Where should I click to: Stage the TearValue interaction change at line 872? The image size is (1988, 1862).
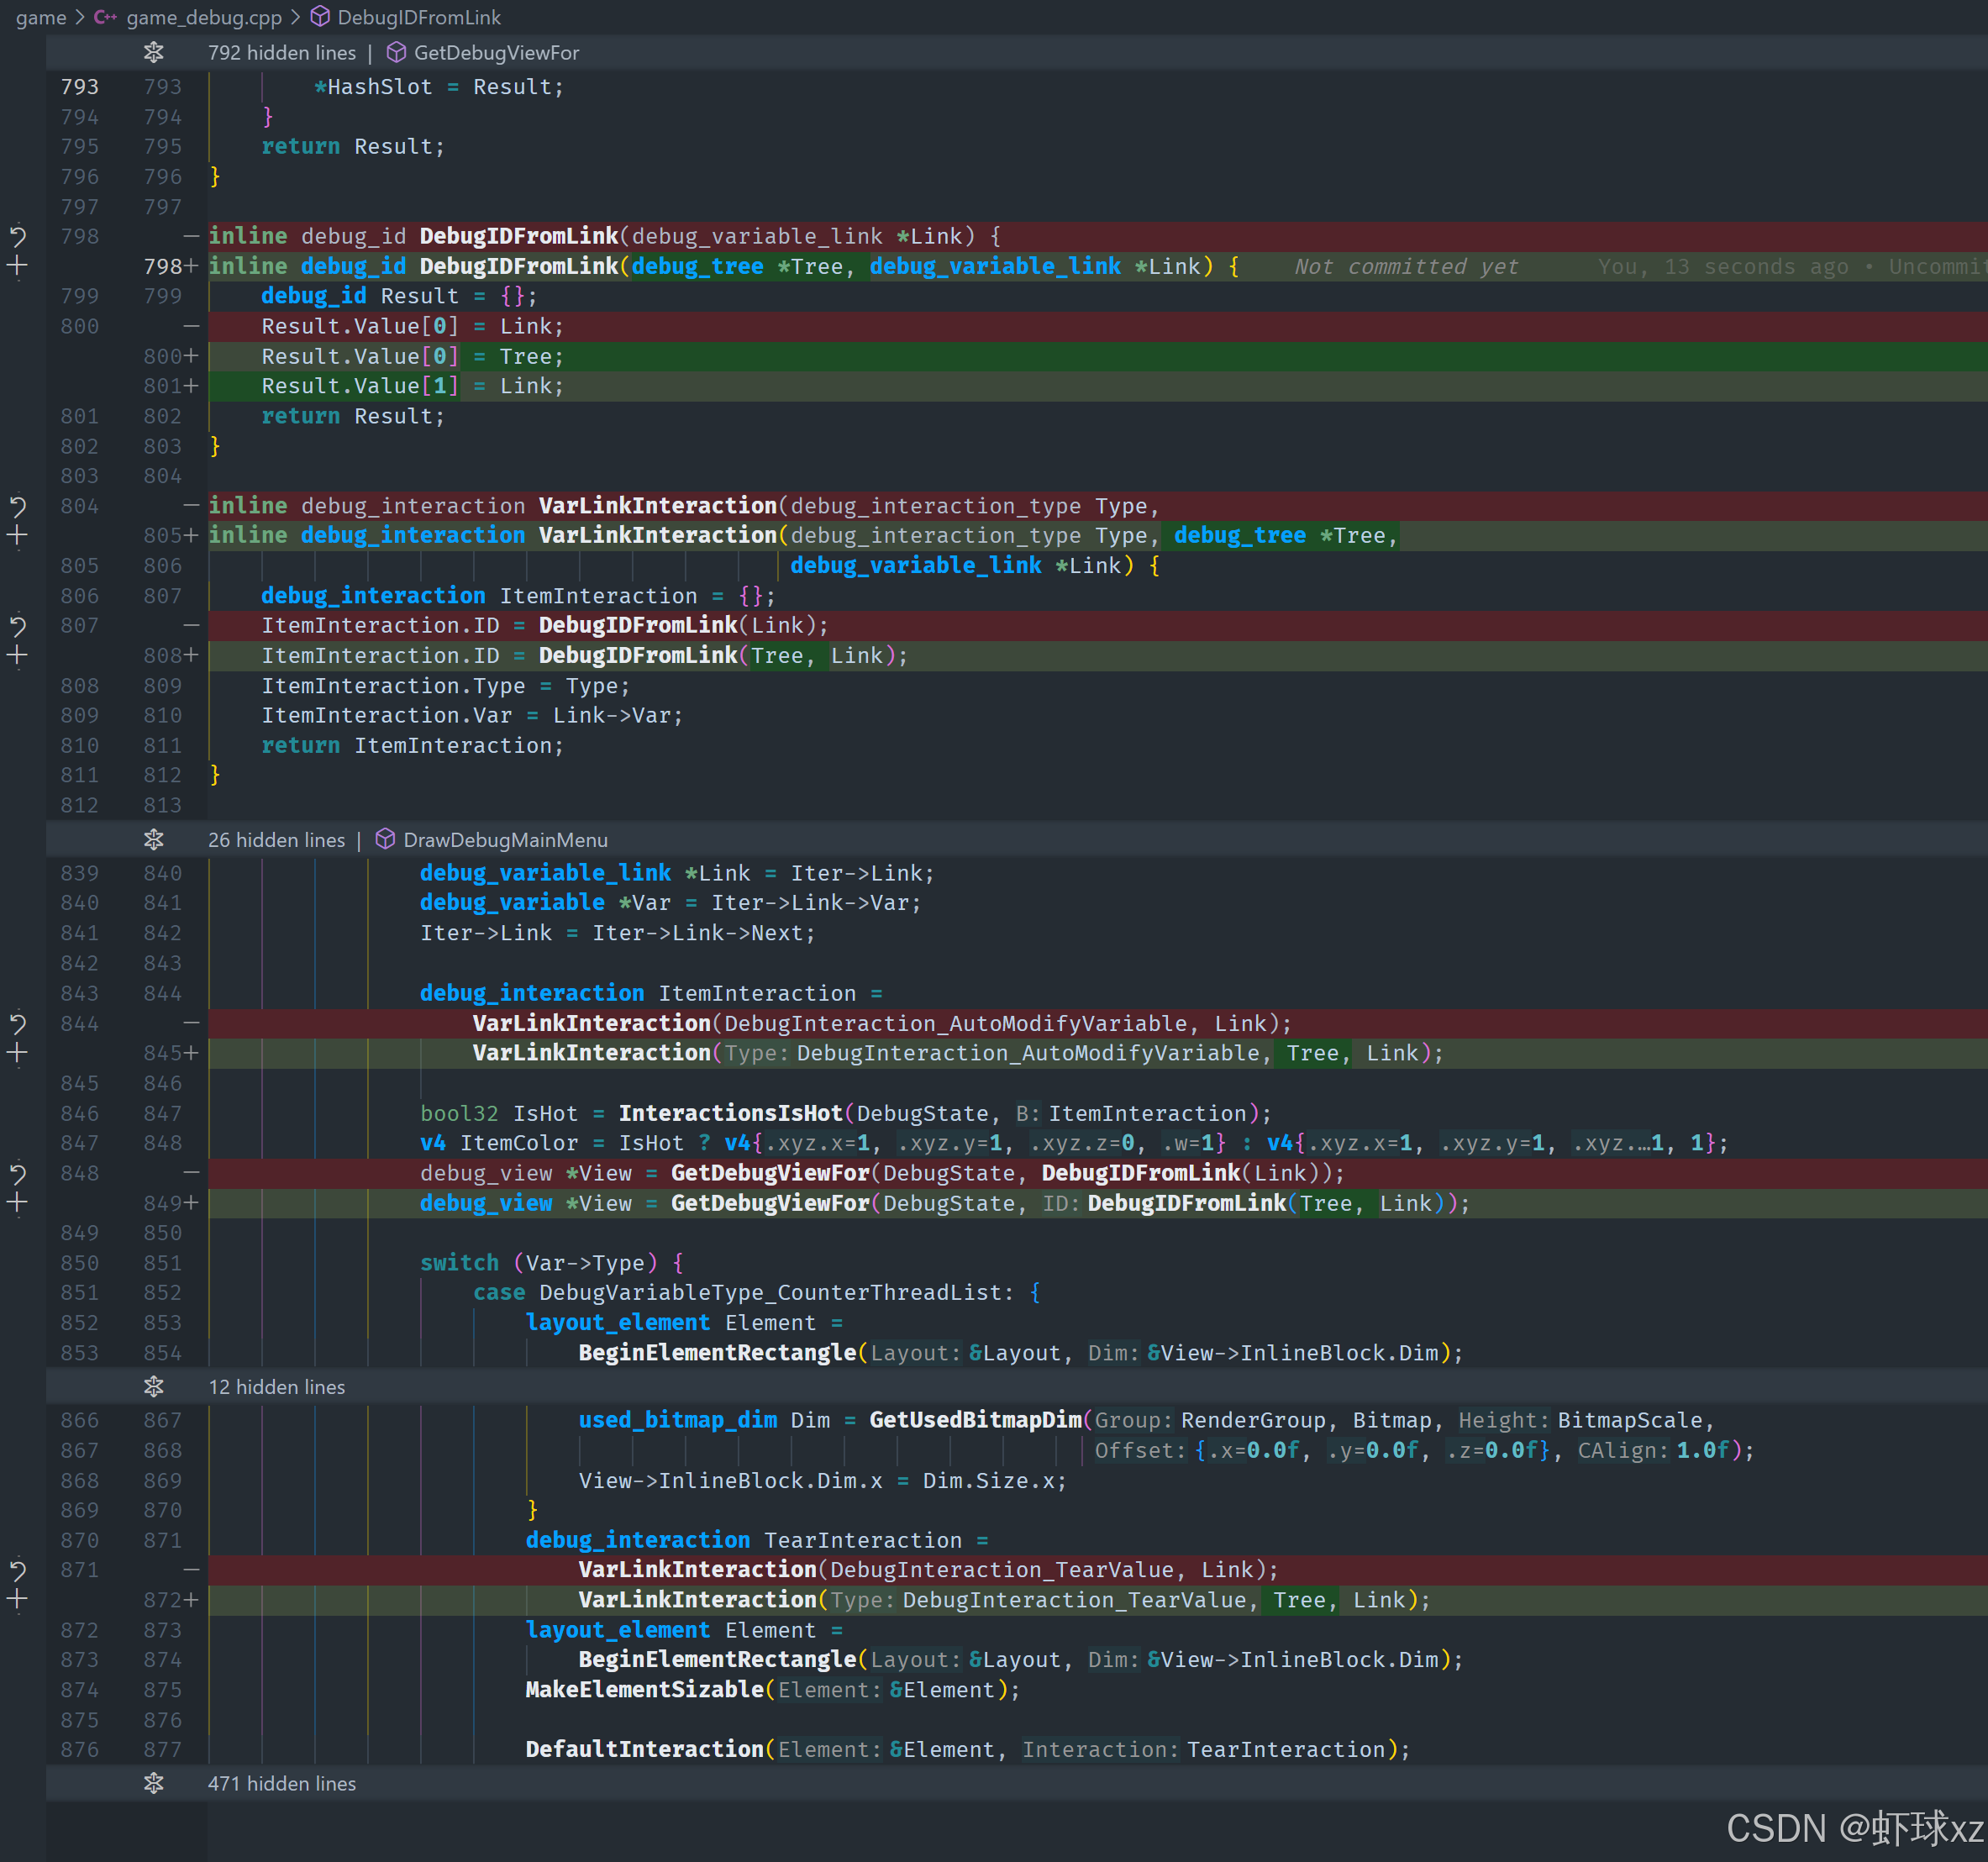click(x=17, y=1600)
